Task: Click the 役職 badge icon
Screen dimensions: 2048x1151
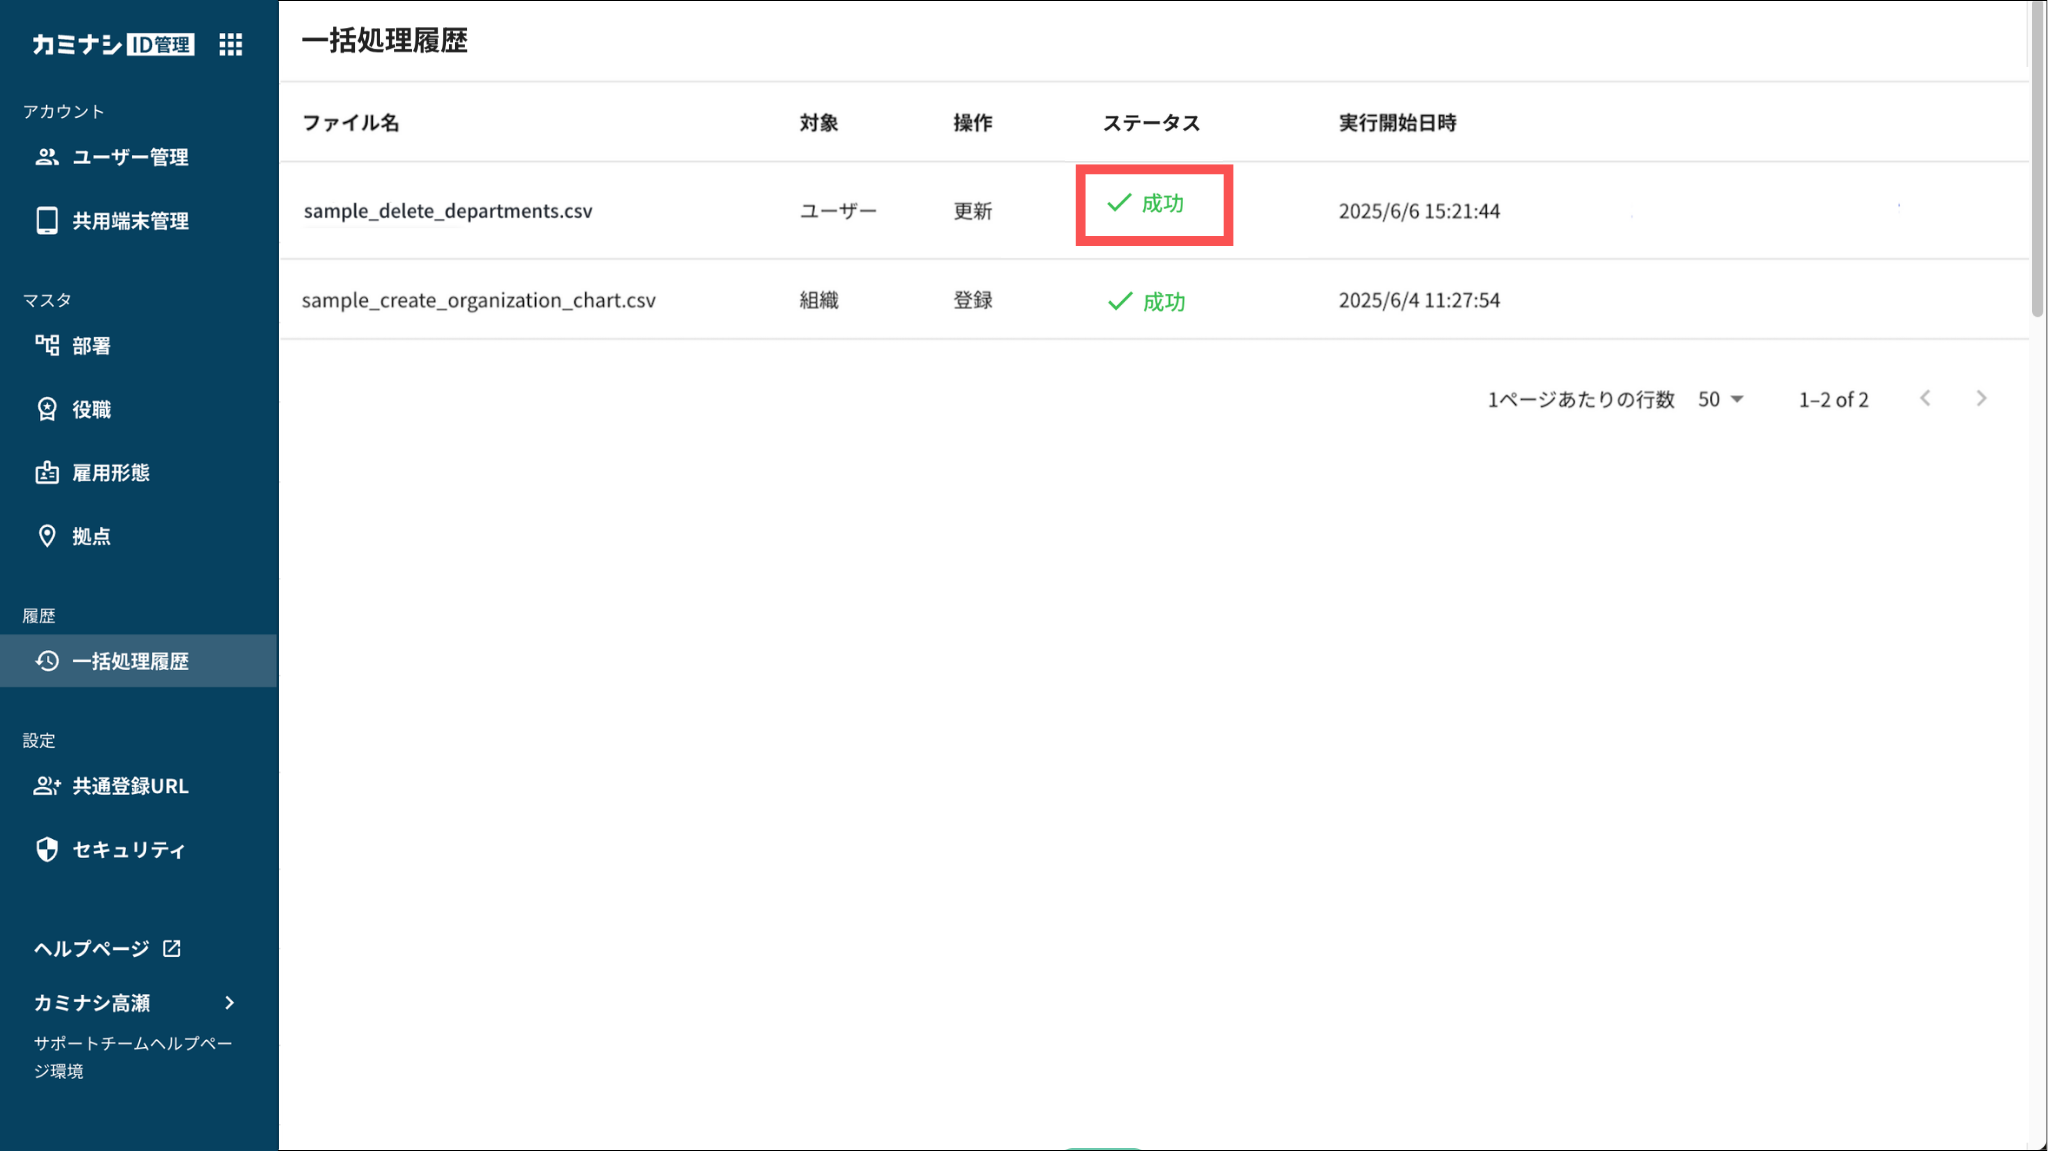Action: click(47, 409)
